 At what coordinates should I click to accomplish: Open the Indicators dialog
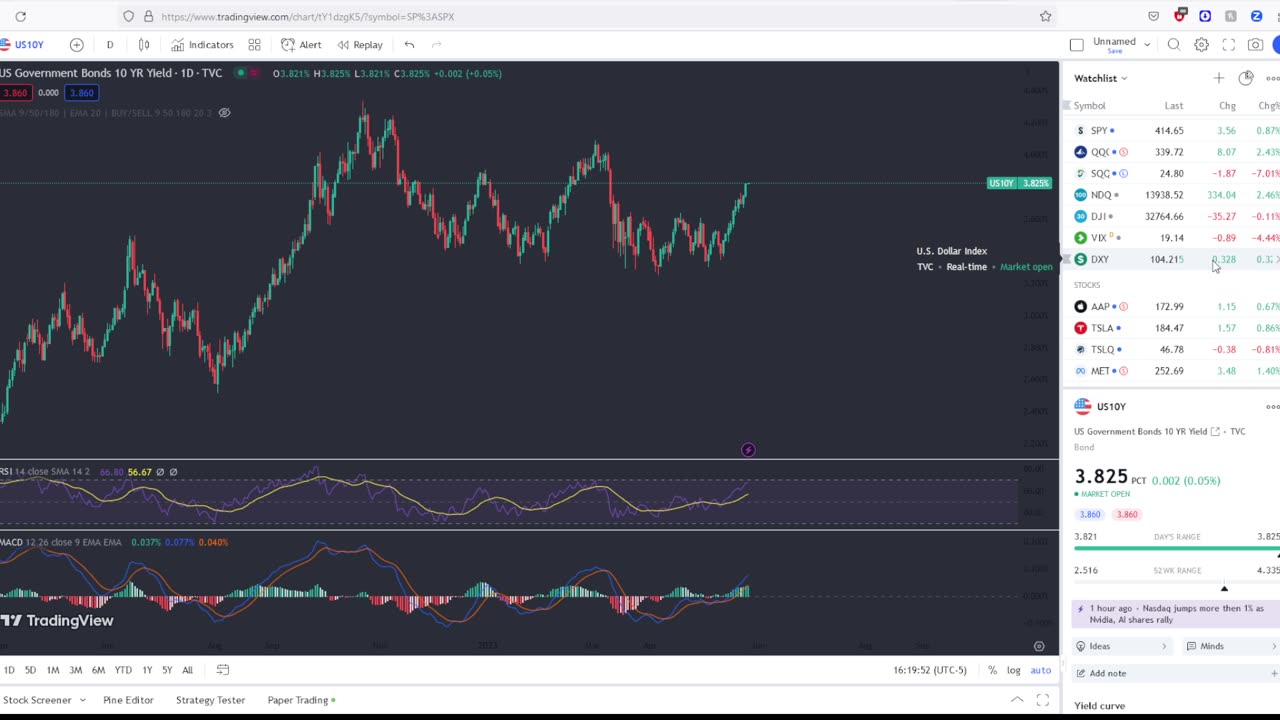(202, 44)
